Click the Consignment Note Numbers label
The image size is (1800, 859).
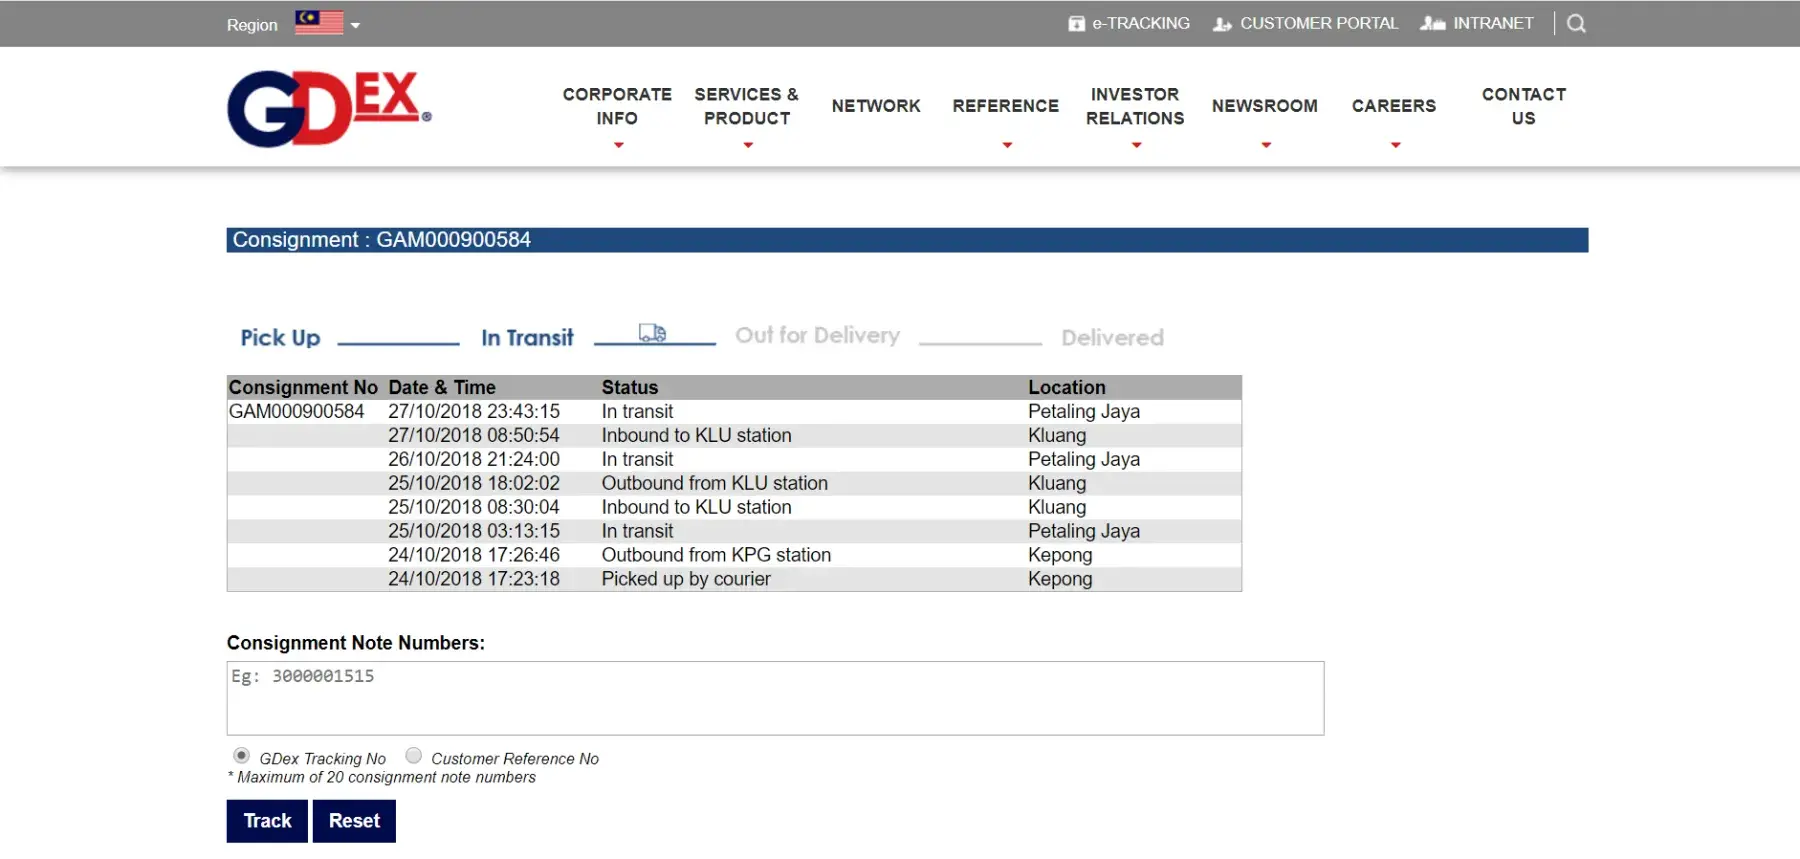click(356, 643)
